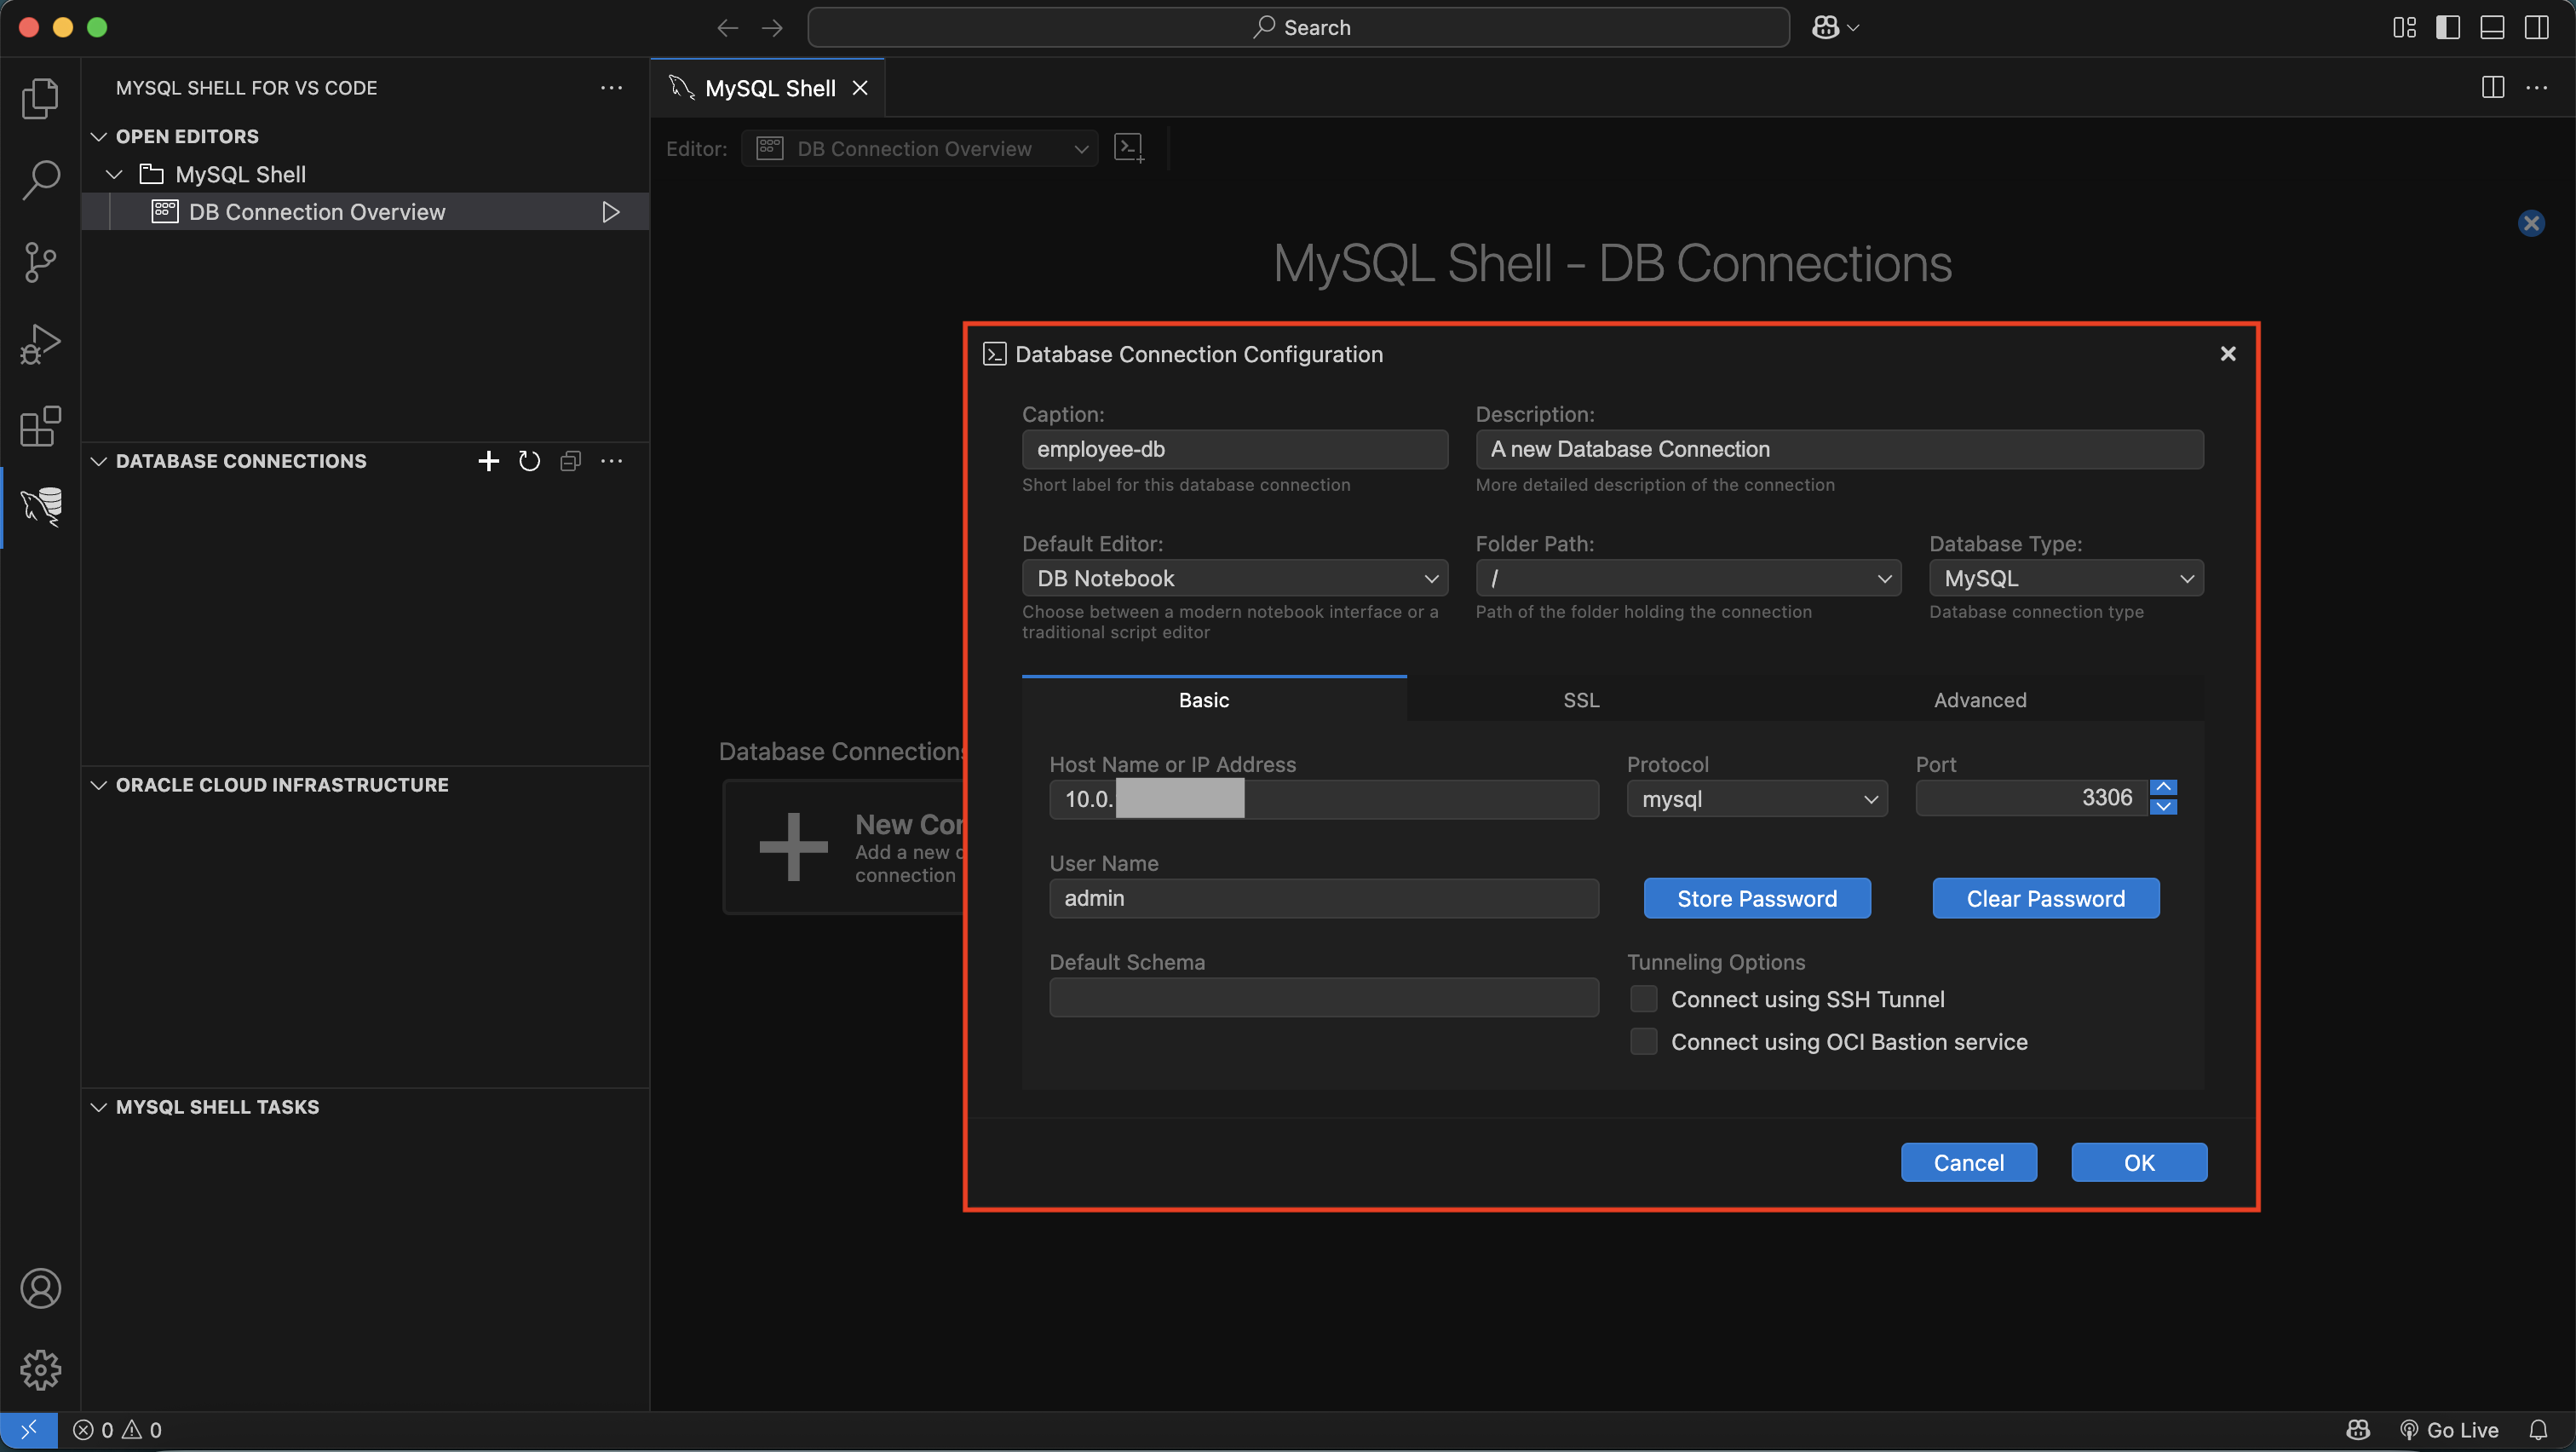Open new shell console icon in editor toolbar
This screenshot has height=1452, width=2576.
click(1129, 148)
